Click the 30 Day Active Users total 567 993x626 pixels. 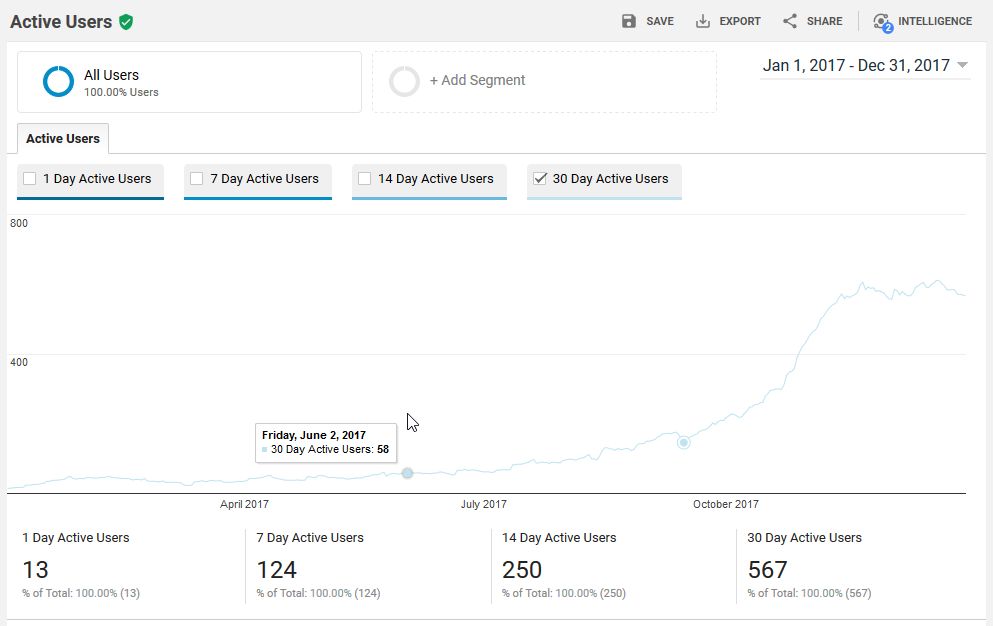767,570
